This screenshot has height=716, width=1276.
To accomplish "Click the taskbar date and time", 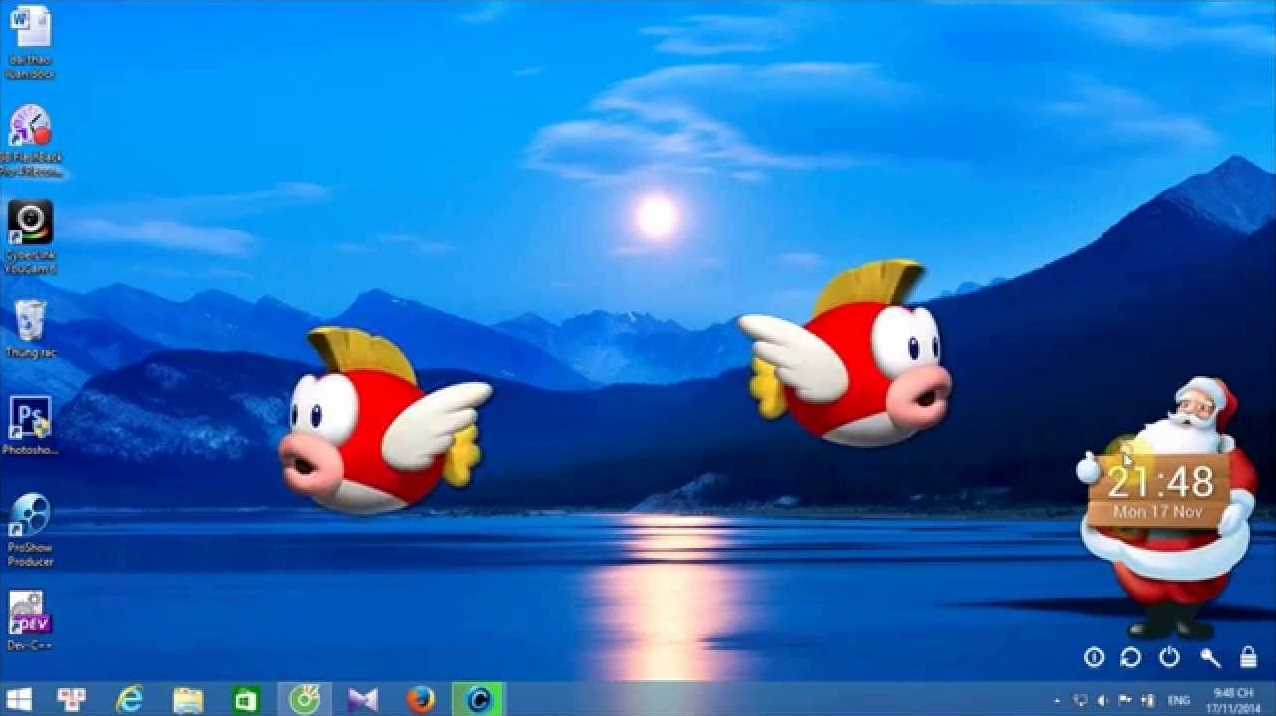I will tap(1233, 700).
